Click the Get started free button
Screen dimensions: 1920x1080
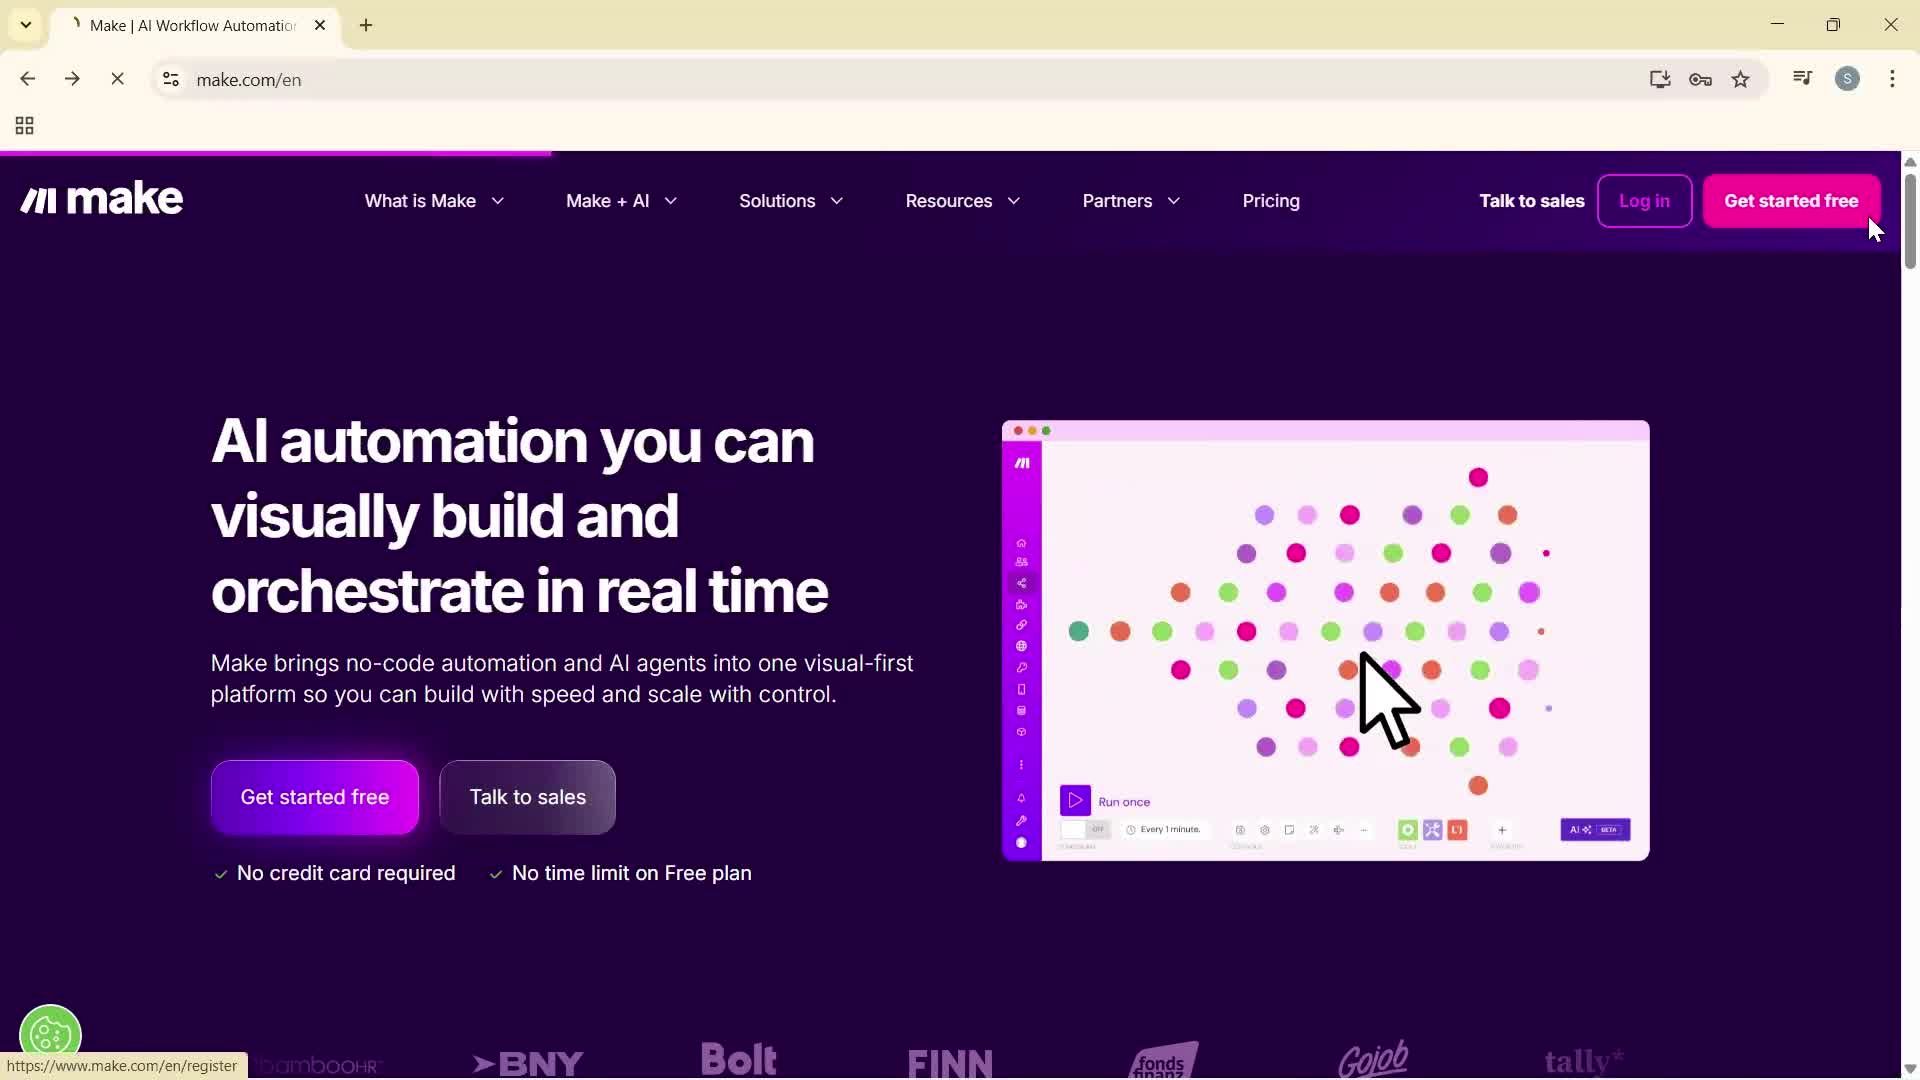(x=1790, y=201)
